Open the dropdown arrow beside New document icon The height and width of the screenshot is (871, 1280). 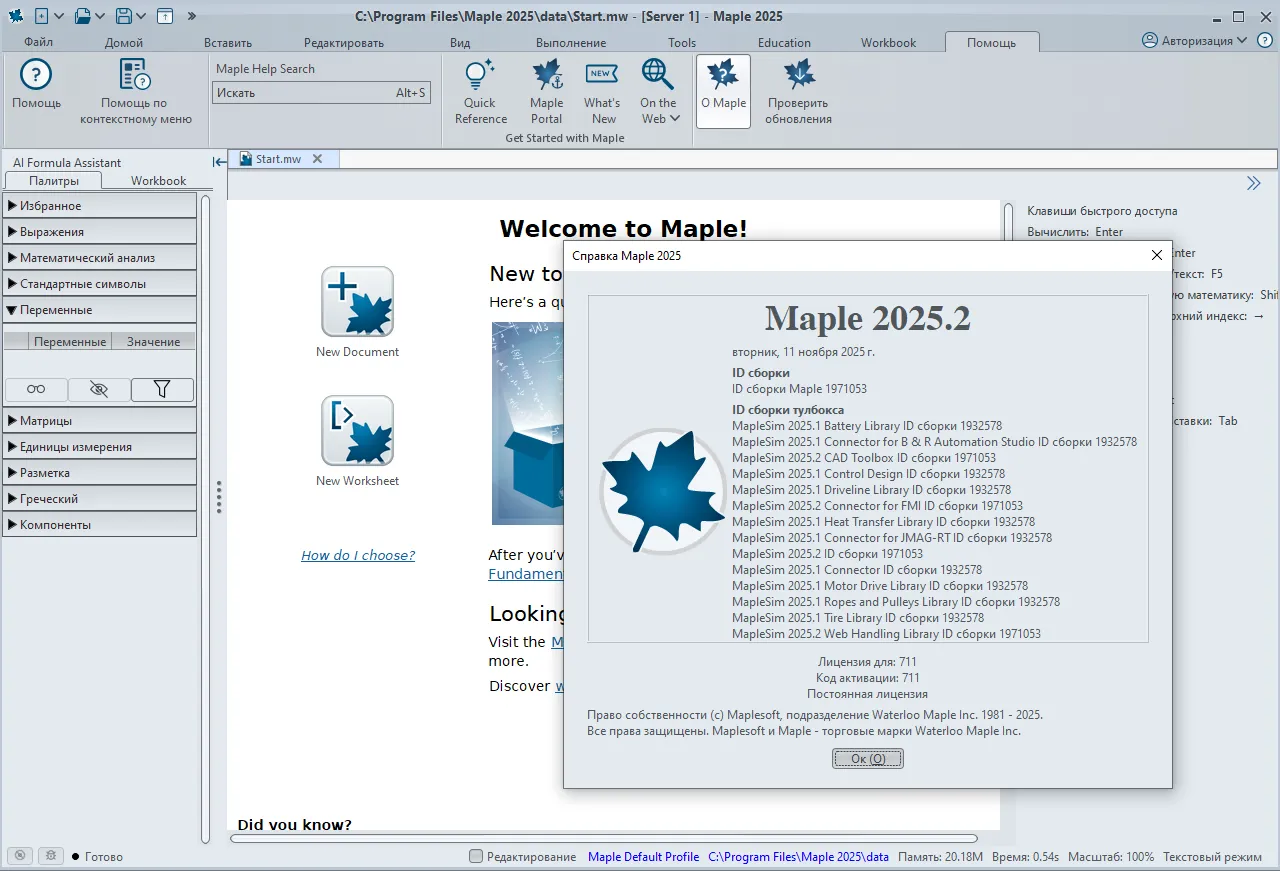(x=58, y=16)
